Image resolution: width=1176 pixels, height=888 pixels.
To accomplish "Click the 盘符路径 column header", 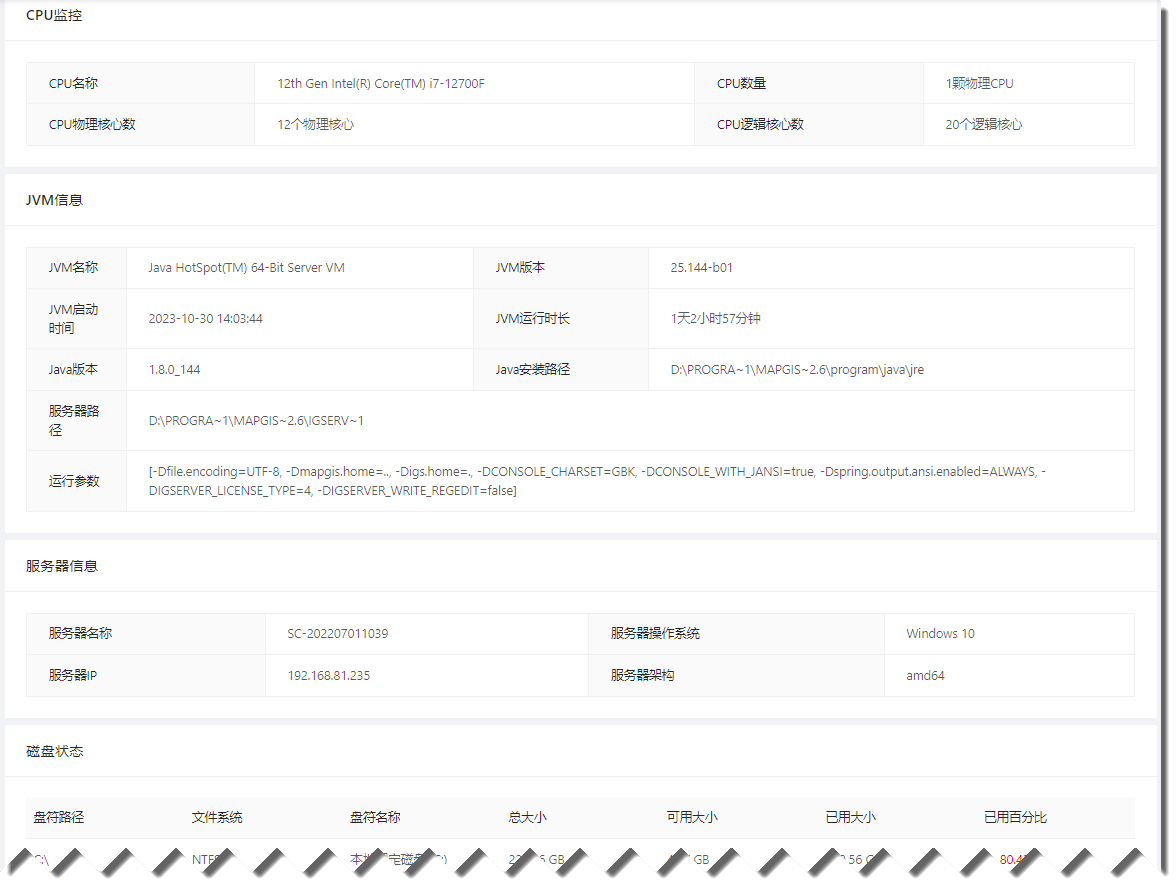I will (x=59, y=818).
